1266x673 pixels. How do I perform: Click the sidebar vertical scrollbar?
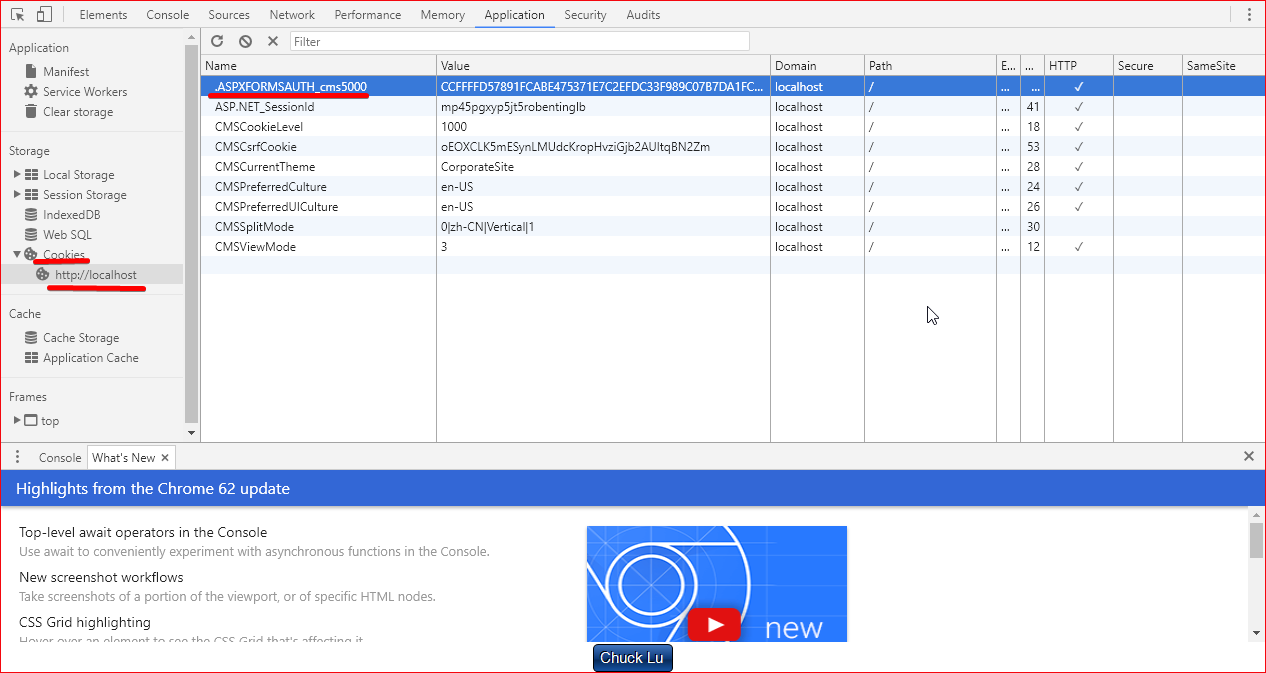(x=192, y=232)
